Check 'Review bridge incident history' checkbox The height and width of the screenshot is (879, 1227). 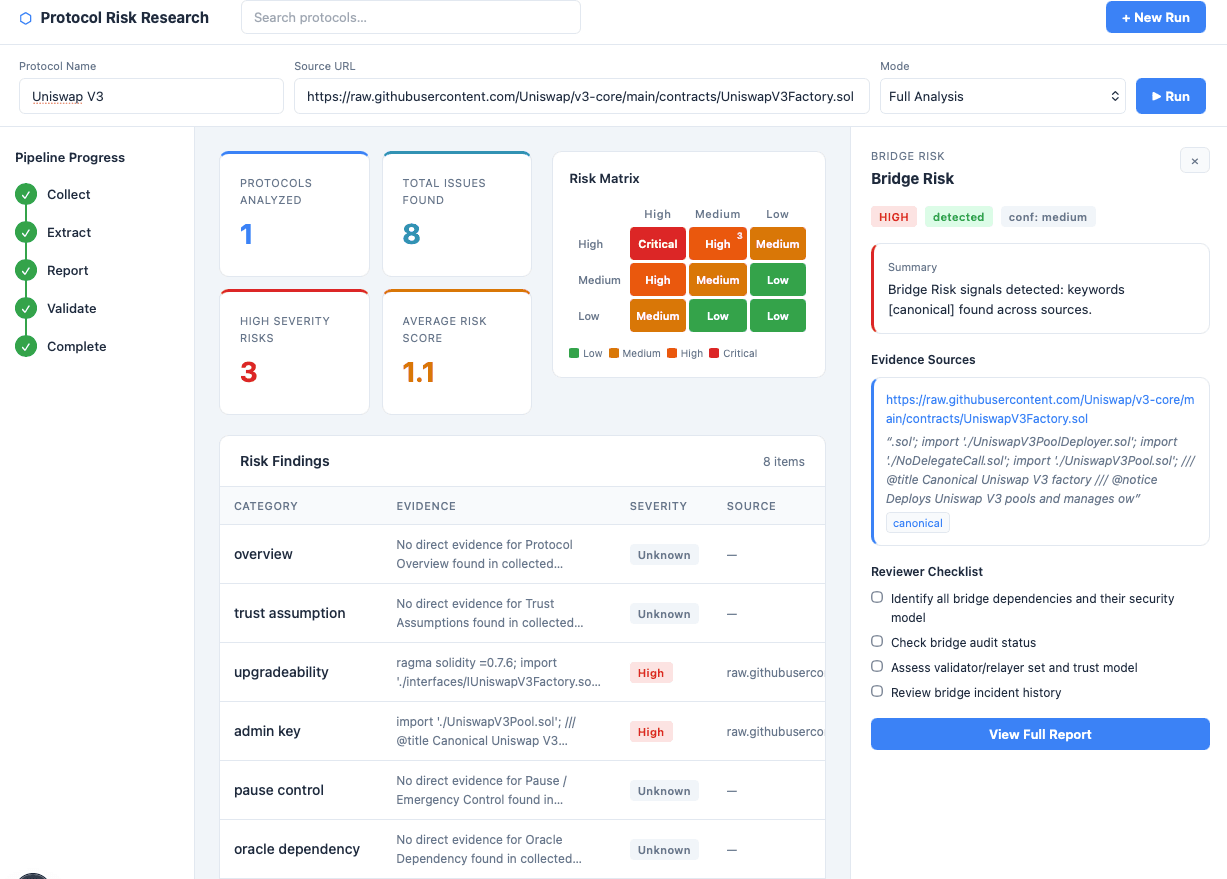coord(877,691)
